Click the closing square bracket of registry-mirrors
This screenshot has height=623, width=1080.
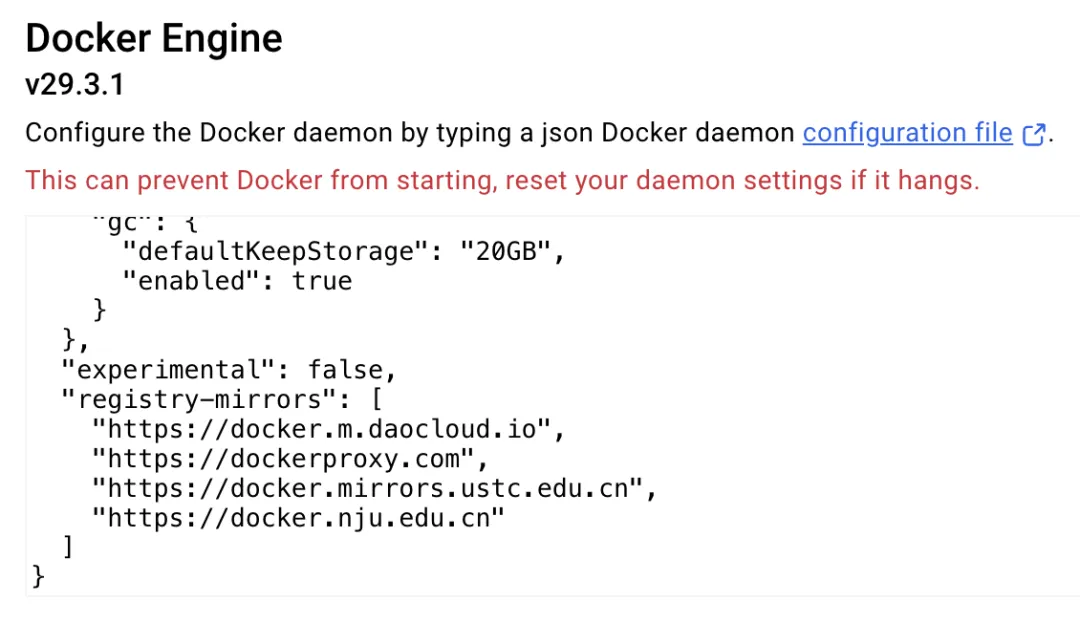[68, 547]
